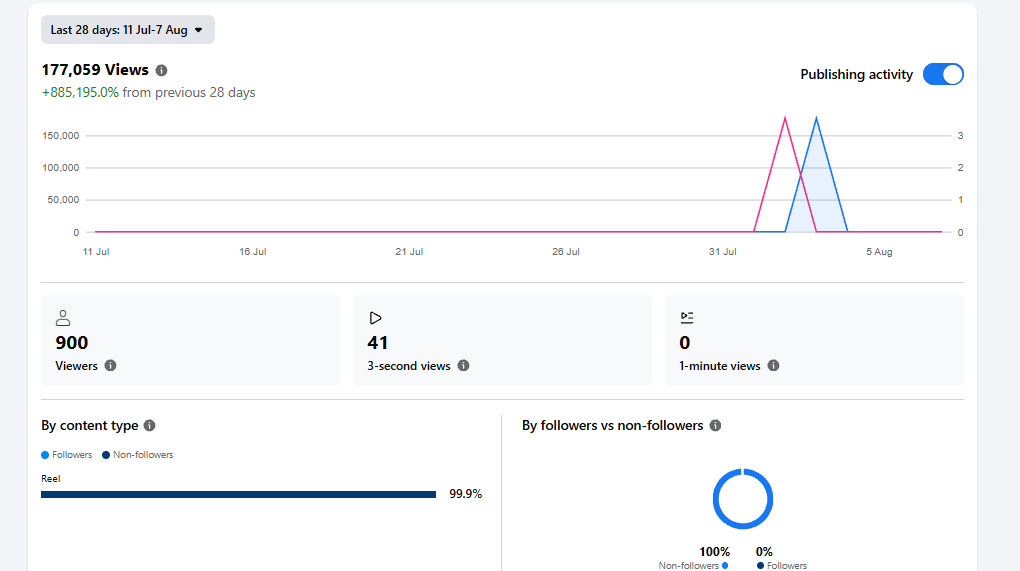This screenshot has height=571, width=1020.
Task: Click the play icon in the 3-second views card
Action: 375,318
